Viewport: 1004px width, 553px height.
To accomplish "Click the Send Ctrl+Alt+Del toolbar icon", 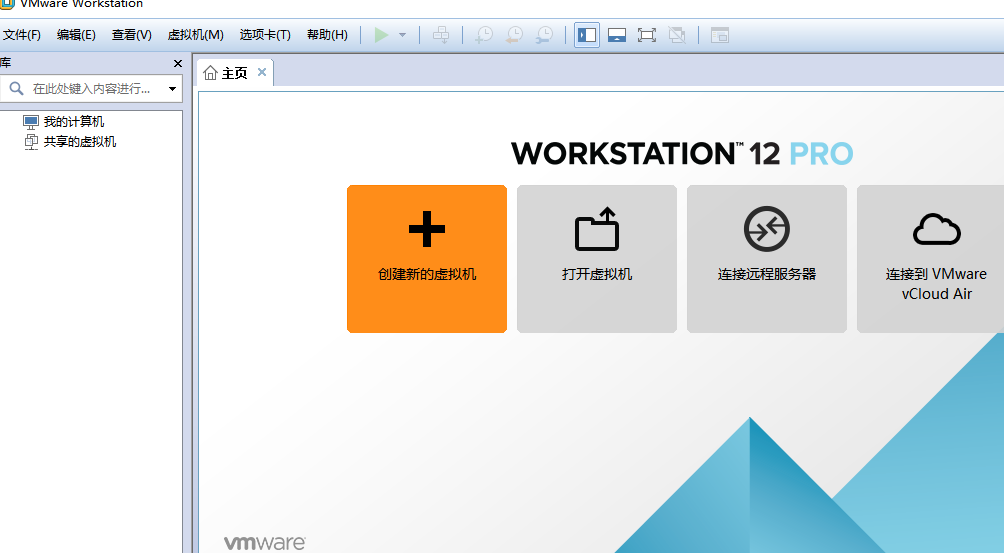I will coord(441,35).
